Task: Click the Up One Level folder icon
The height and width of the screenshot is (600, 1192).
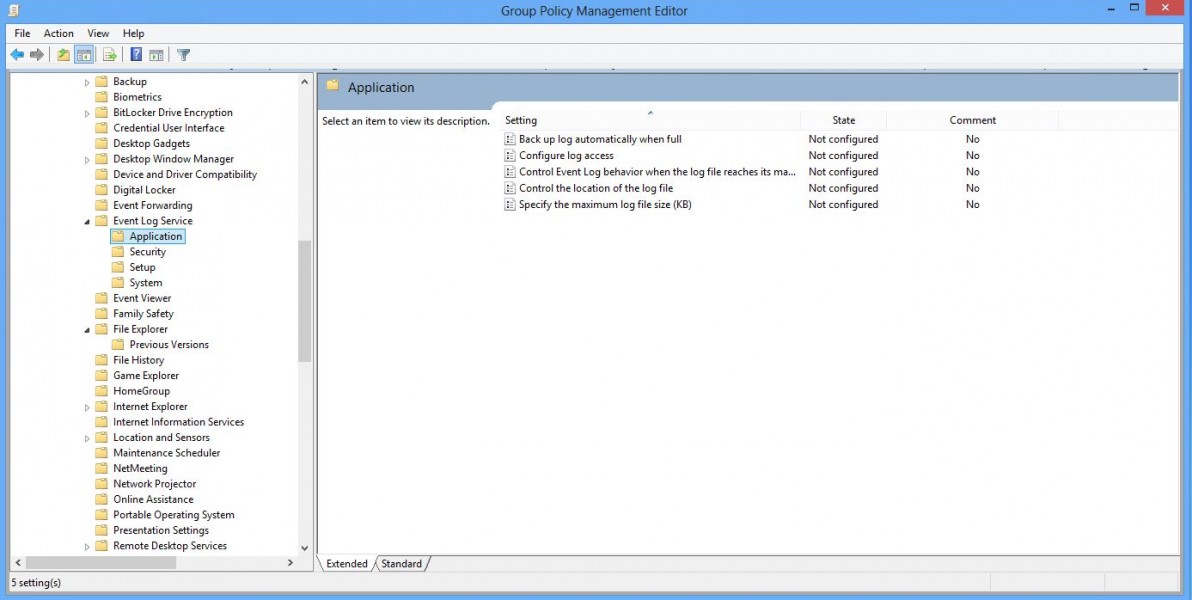Action: coord(64,55)
